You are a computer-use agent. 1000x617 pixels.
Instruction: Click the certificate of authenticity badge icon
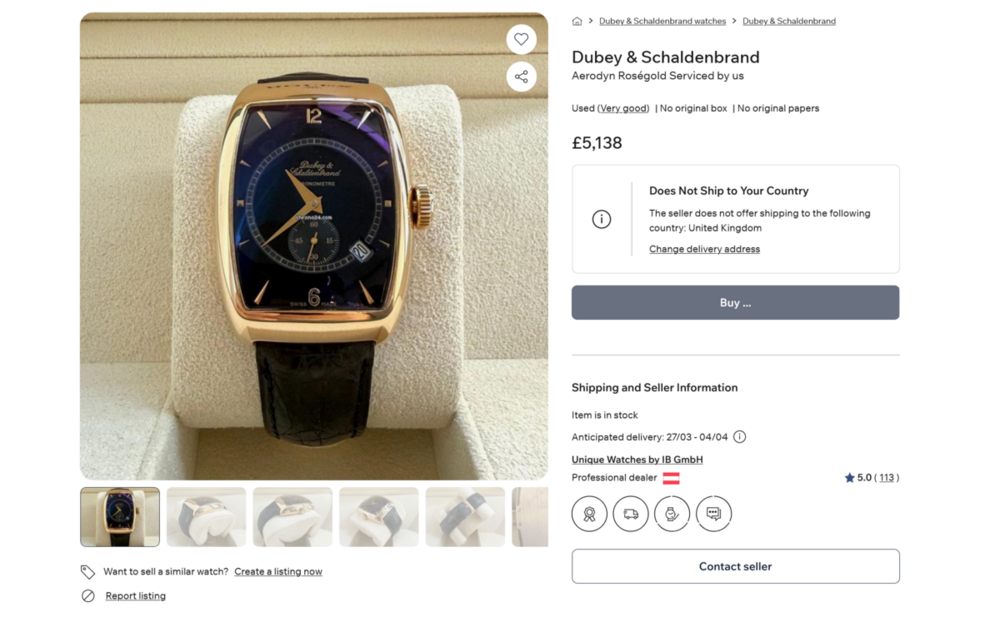click(589, 514)
